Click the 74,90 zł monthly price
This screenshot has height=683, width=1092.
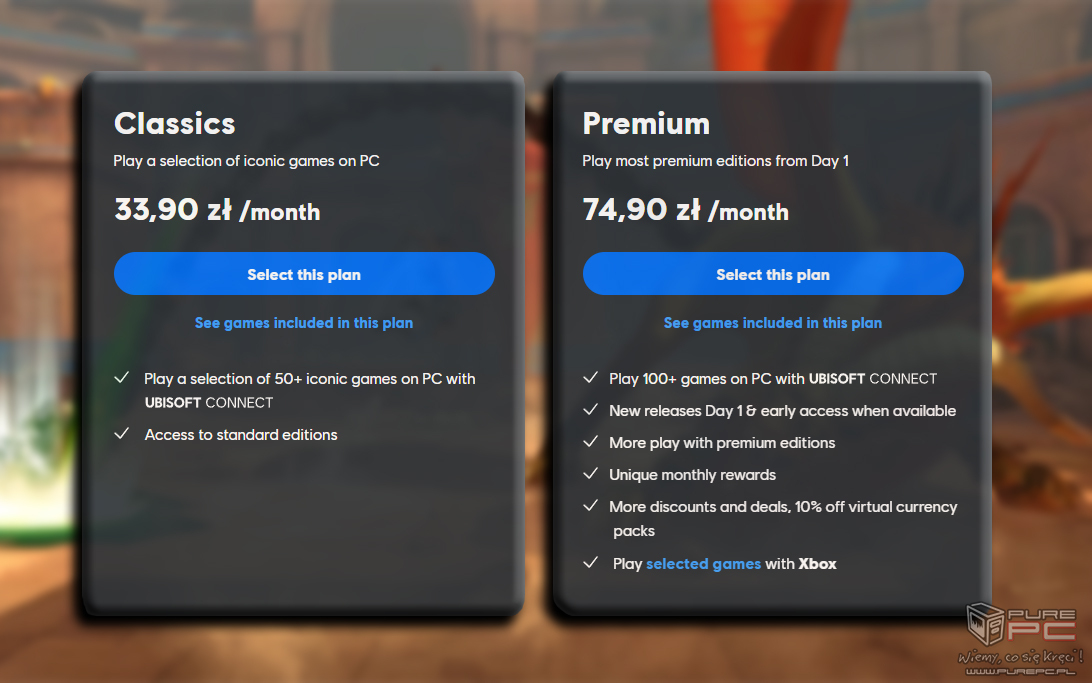(x=686, y=210)
